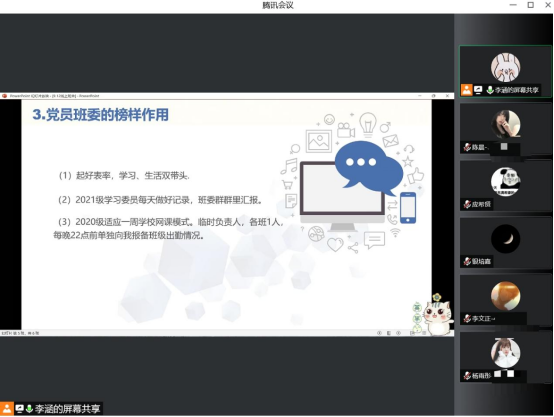This screenshot has width=554, height=417.
Task: Click the previous slide button in PowerPoint status bar
Action: click(x=379, y=333)
